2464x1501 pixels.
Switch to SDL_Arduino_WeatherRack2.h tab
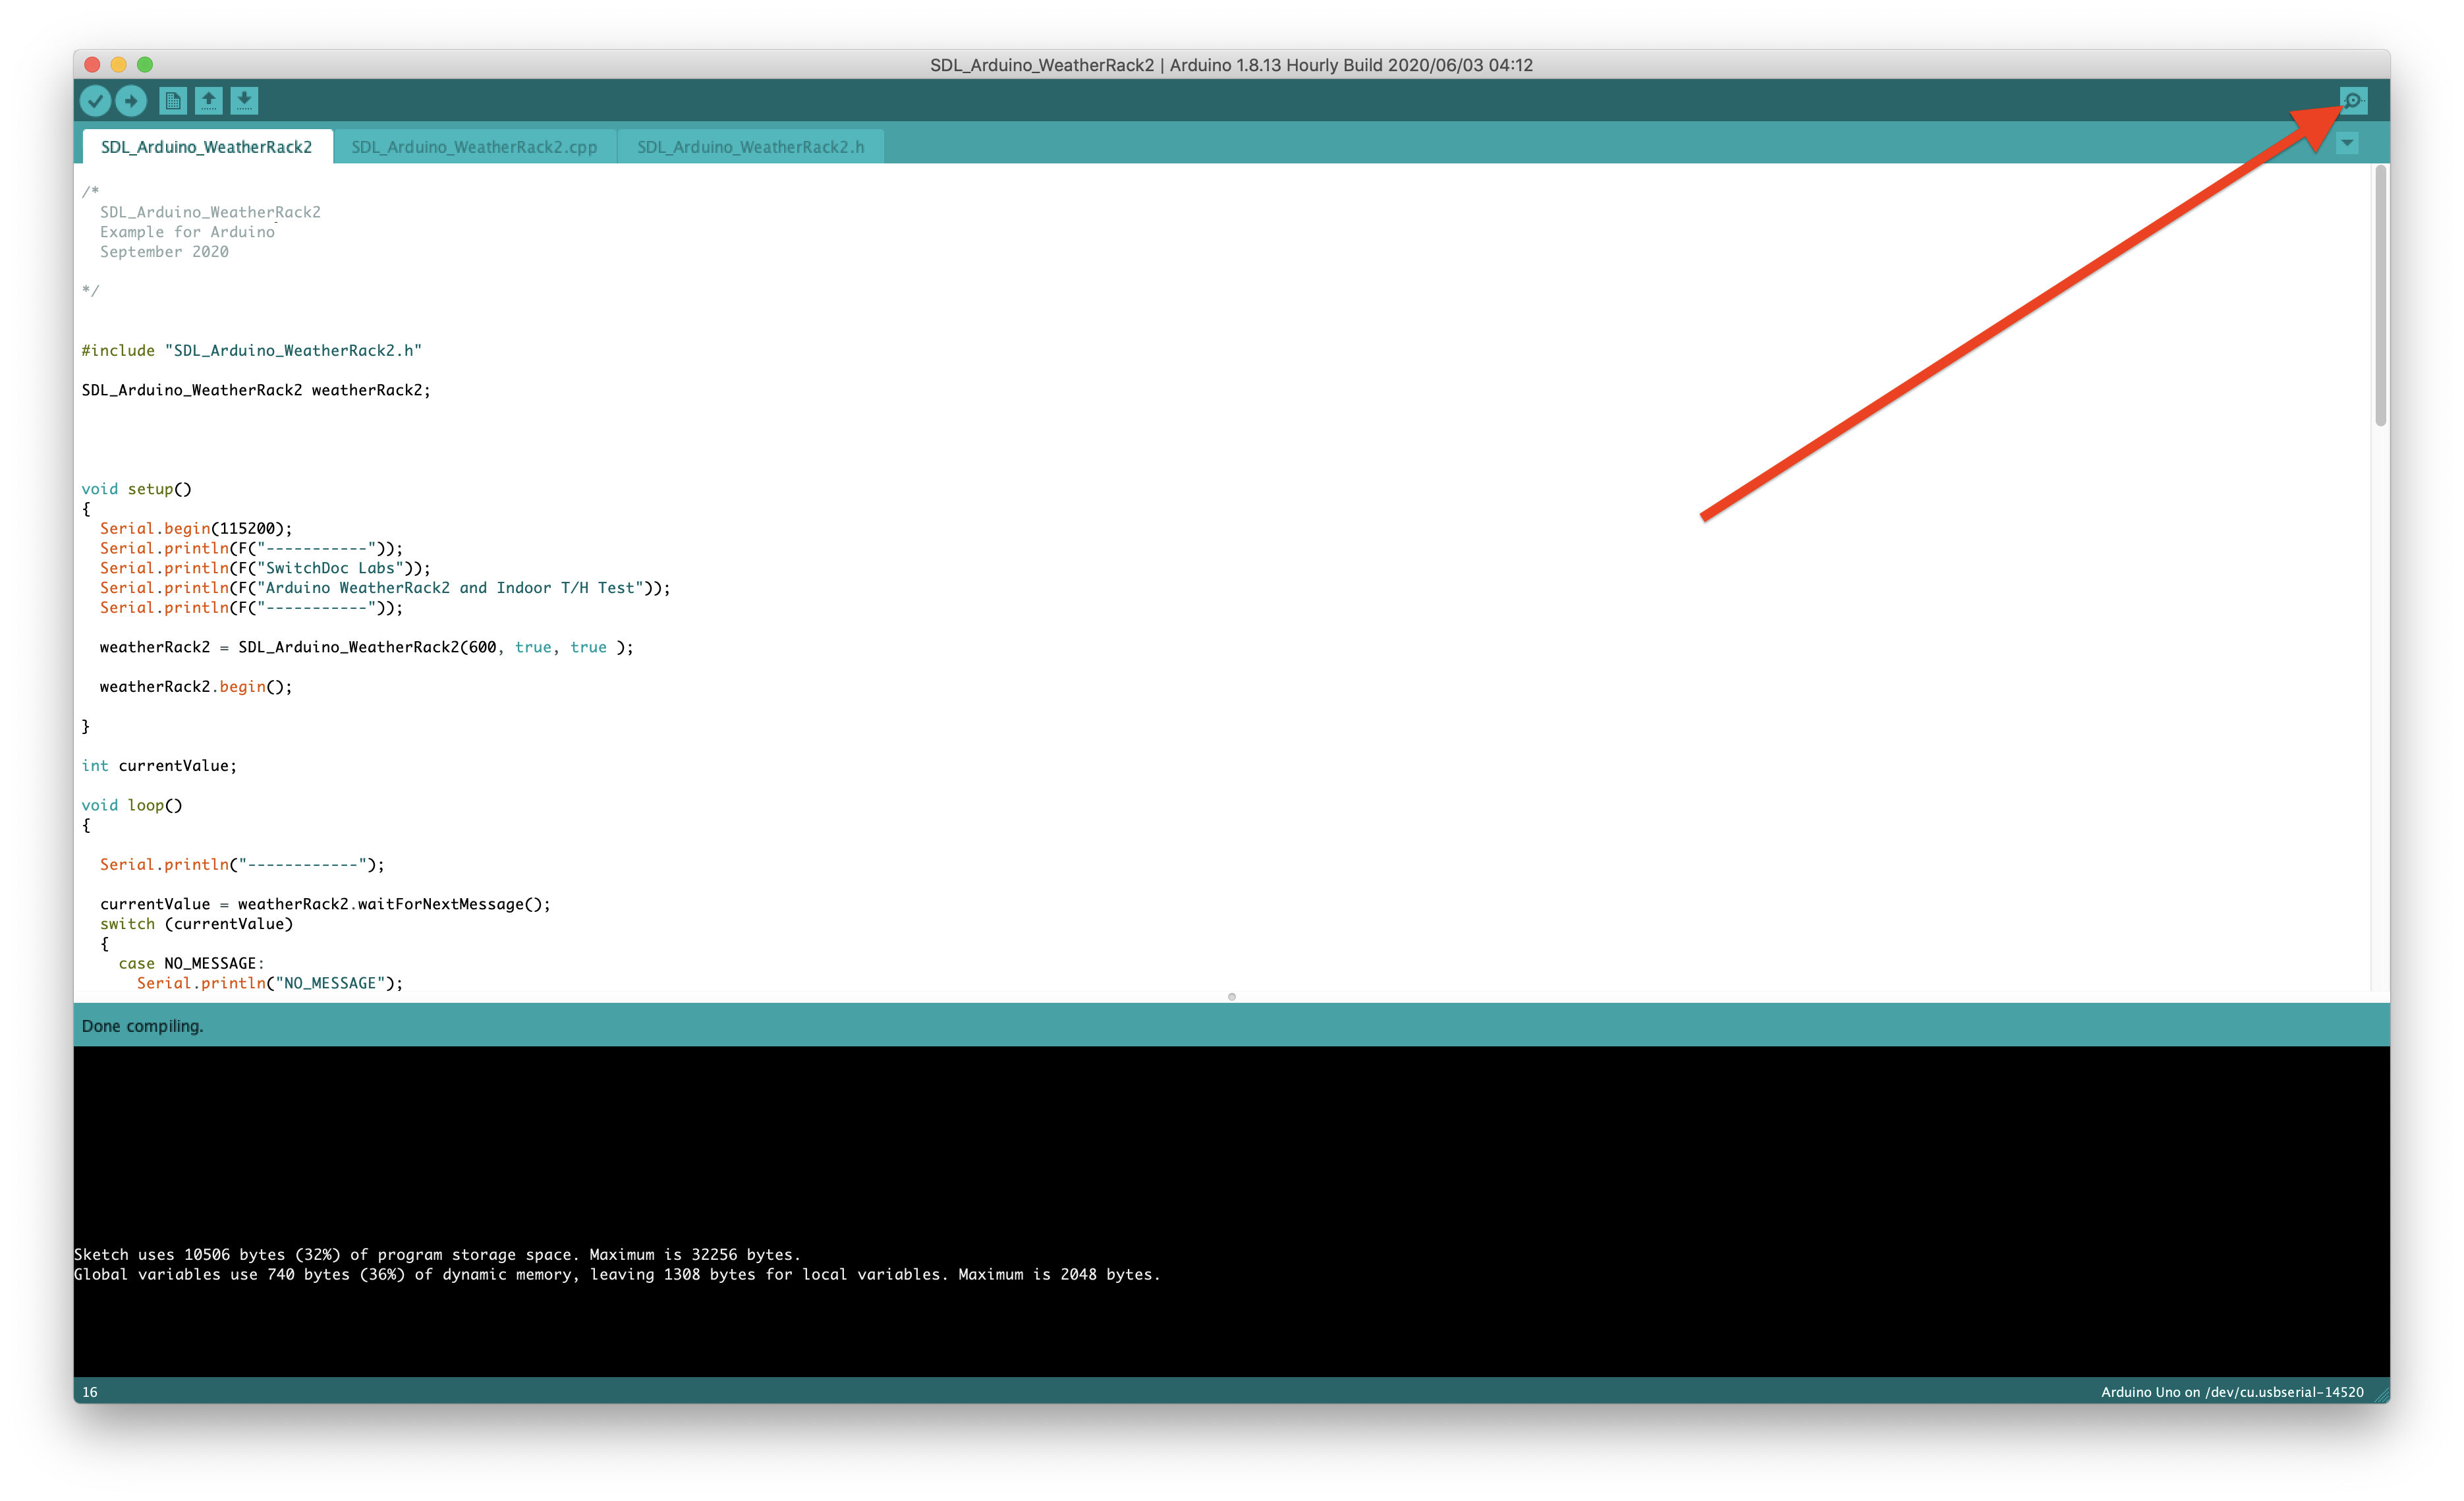(750, 147)
